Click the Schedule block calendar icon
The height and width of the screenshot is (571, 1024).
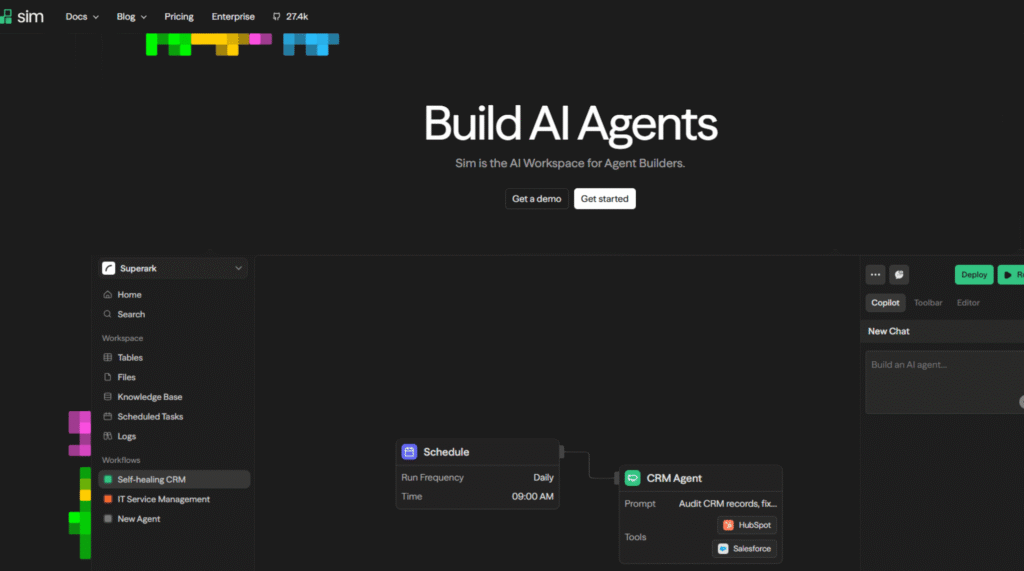[x=409, y=452]
